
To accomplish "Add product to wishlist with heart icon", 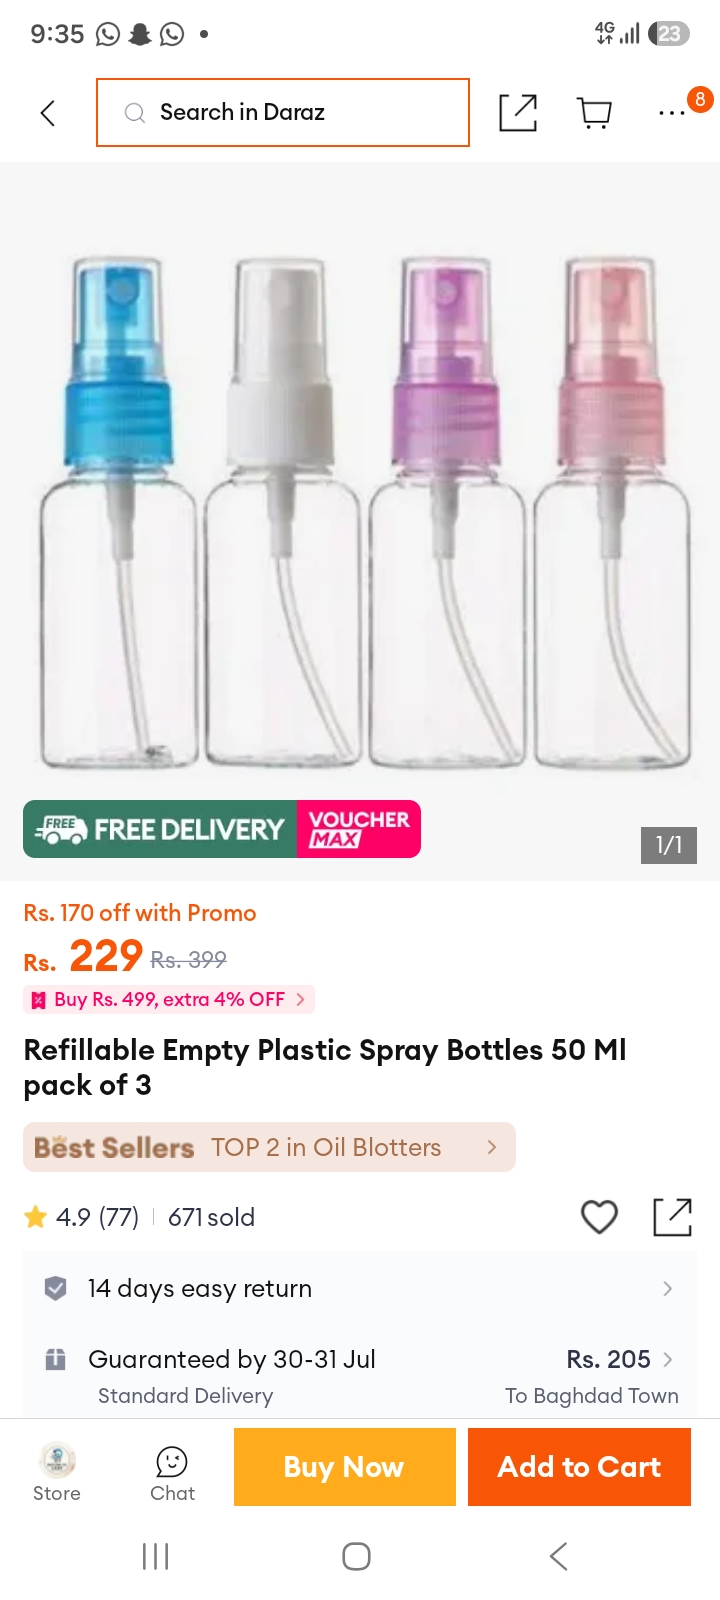I will 599,1217.
